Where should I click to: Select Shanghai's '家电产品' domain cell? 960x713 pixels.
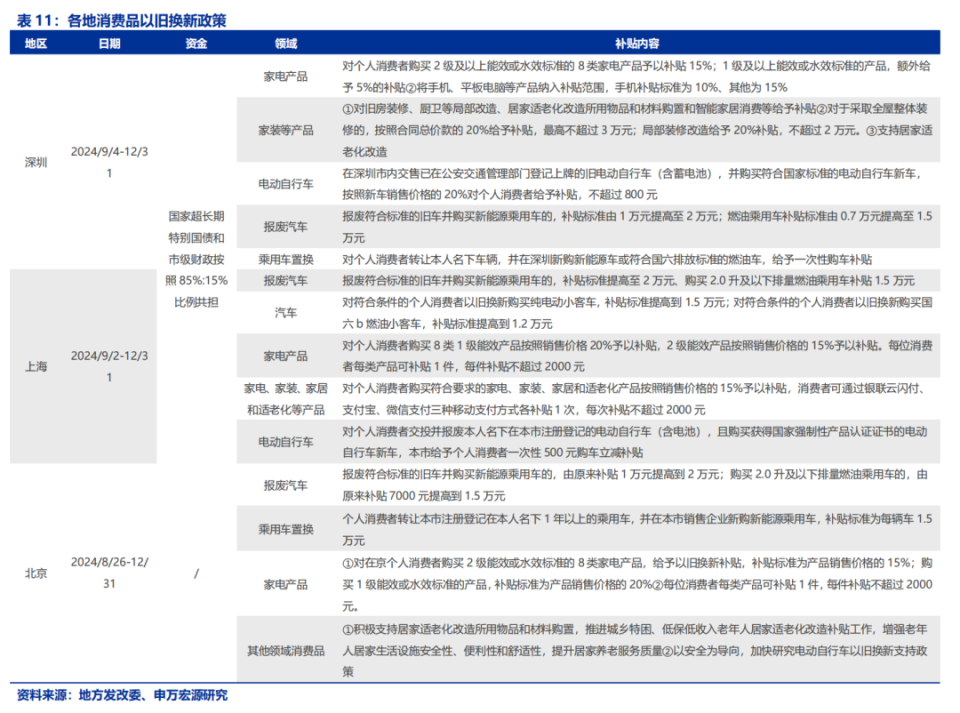[285, 356]
